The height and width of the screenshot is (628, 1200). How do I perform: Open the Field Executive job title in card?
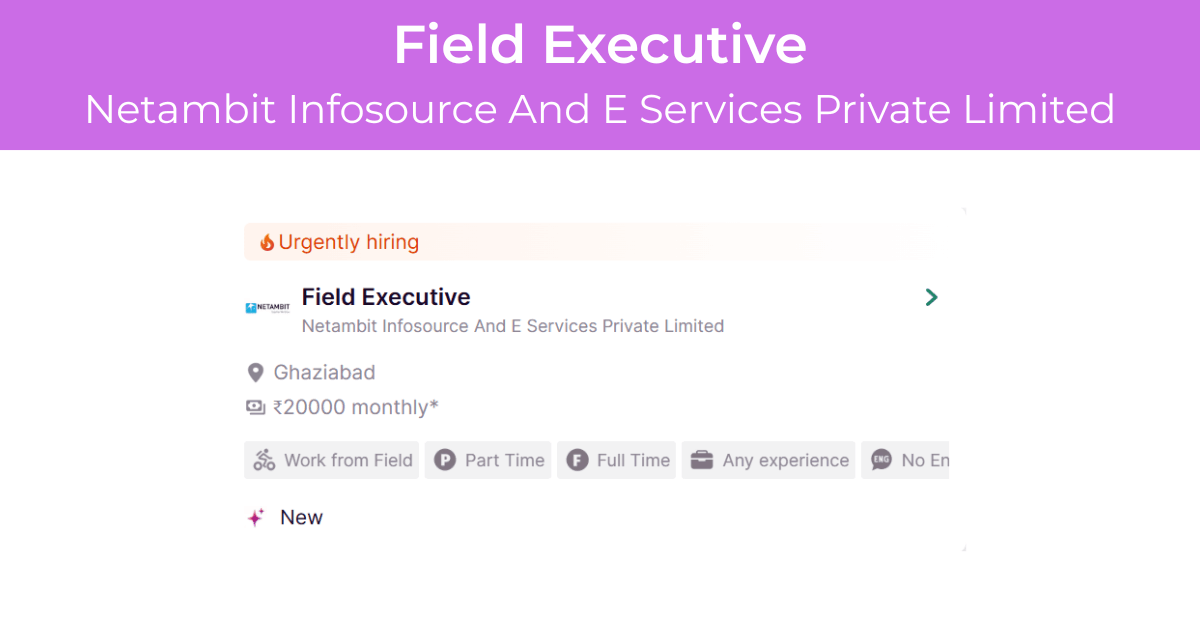tap(386, 297)
